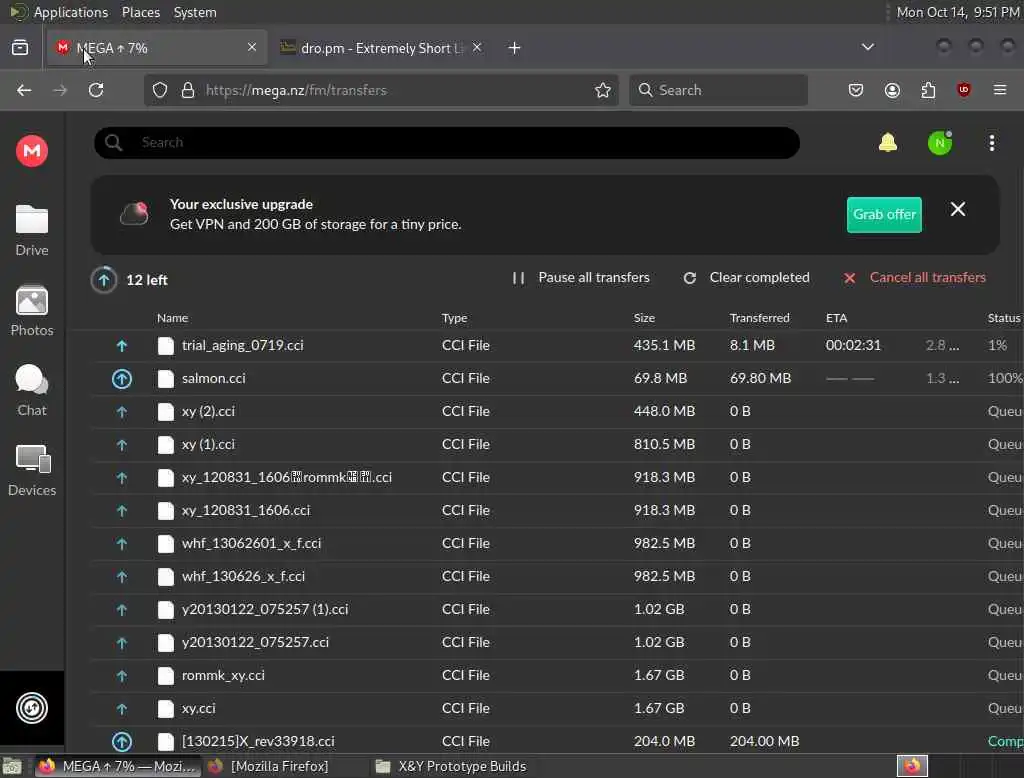The image size is (1024, 778).
Task: View site security lock info
Action: coord(188,90)
